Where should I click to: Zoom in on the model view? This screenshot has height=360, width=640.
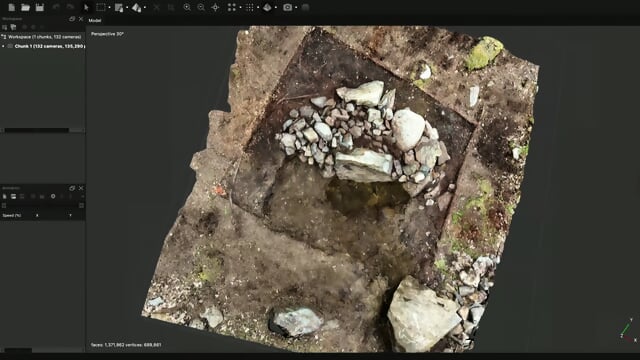pyautogui.click(x=187, y=7)
